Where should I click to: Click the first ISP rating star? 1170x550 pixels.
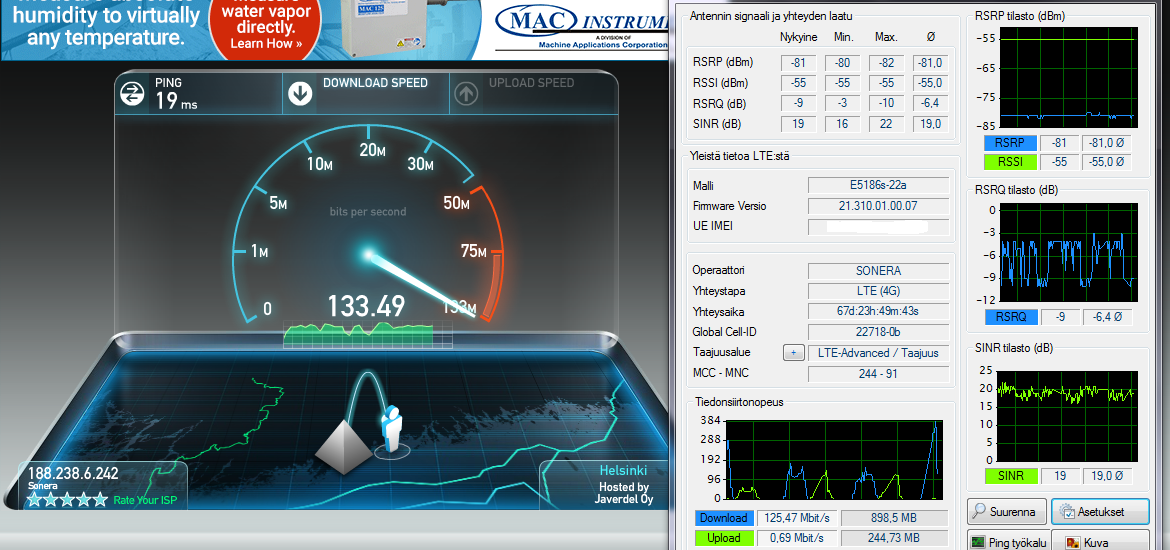pos(34,500)
